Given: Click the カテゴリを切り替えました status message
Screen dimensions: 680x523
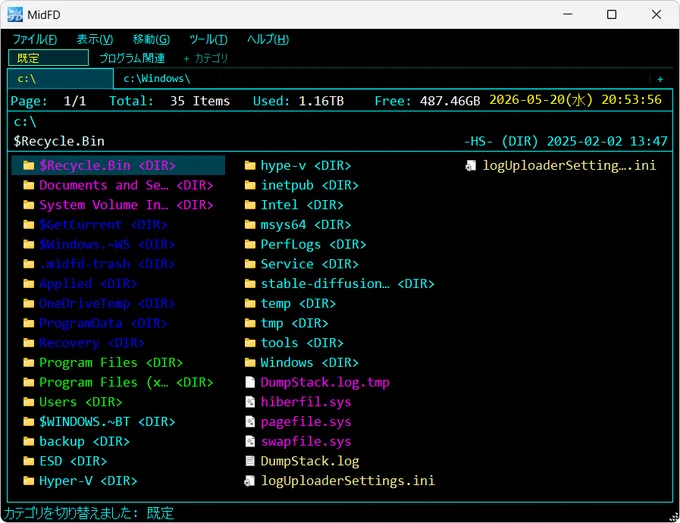Looking at the screenshot, I should [89, 513].
